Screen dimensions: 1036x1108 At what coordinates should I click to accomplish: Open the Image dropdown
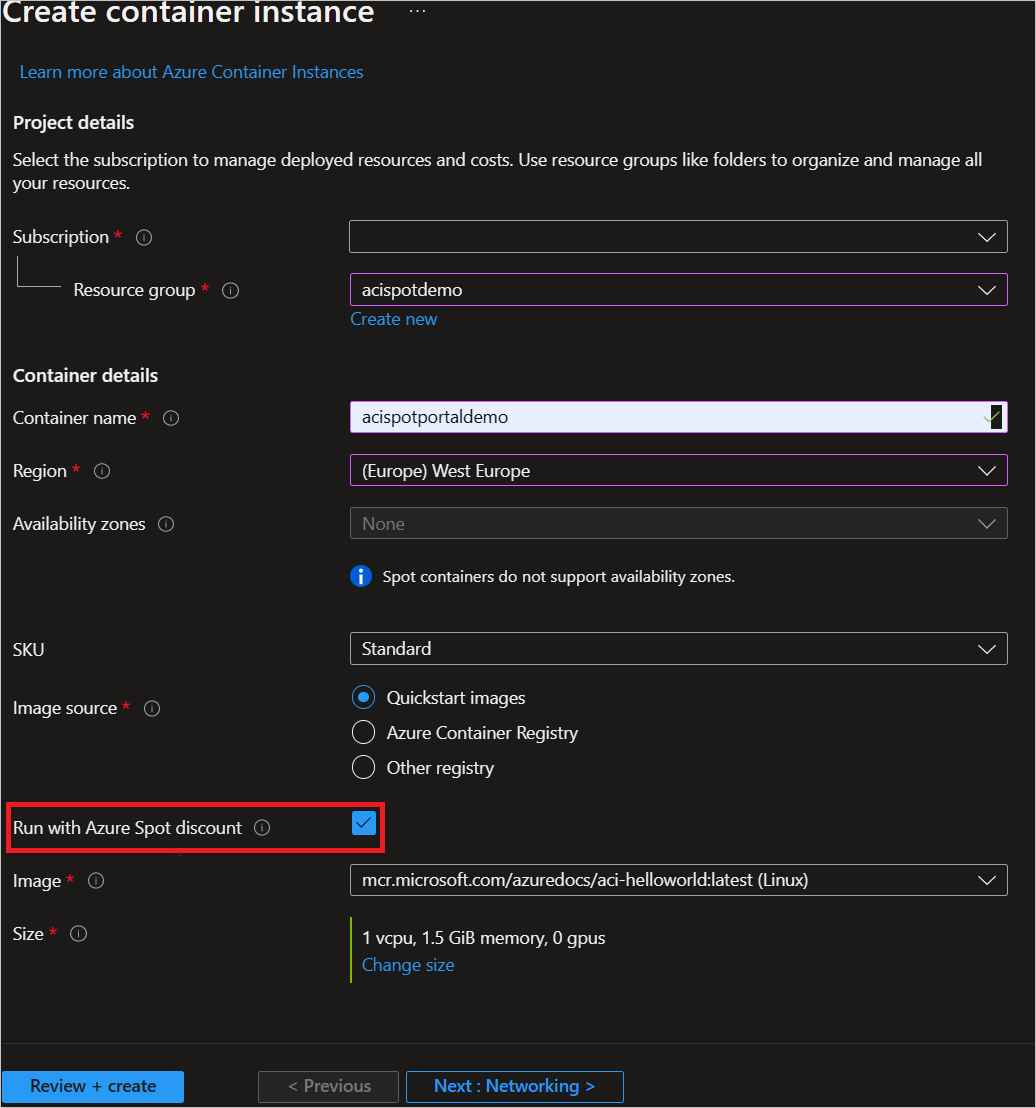click(678, 880)
